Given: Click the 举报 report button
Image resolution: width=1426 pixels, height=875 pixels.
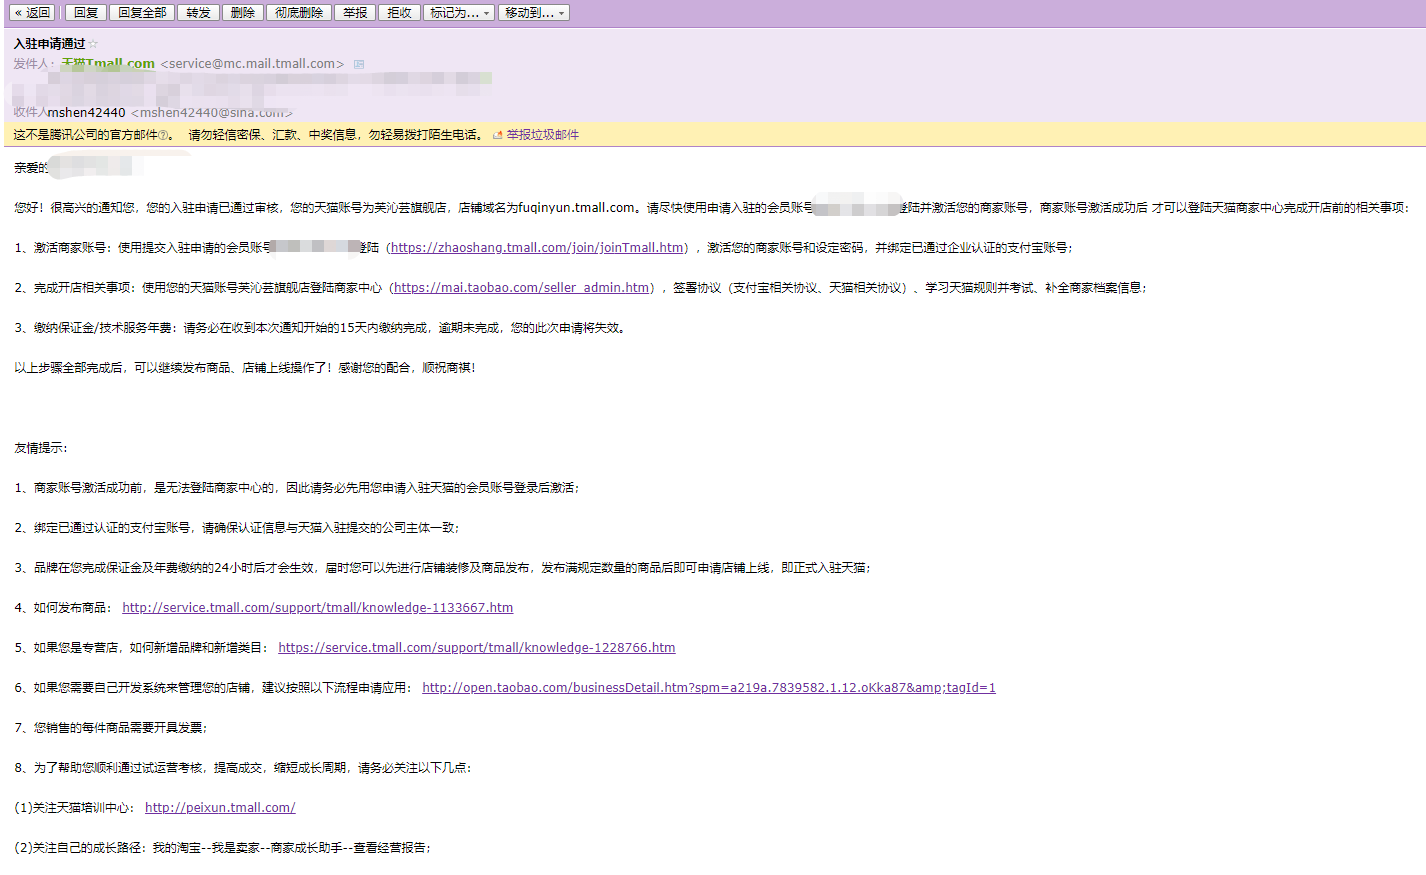Looking at the screenshot, I should point(355,13).
